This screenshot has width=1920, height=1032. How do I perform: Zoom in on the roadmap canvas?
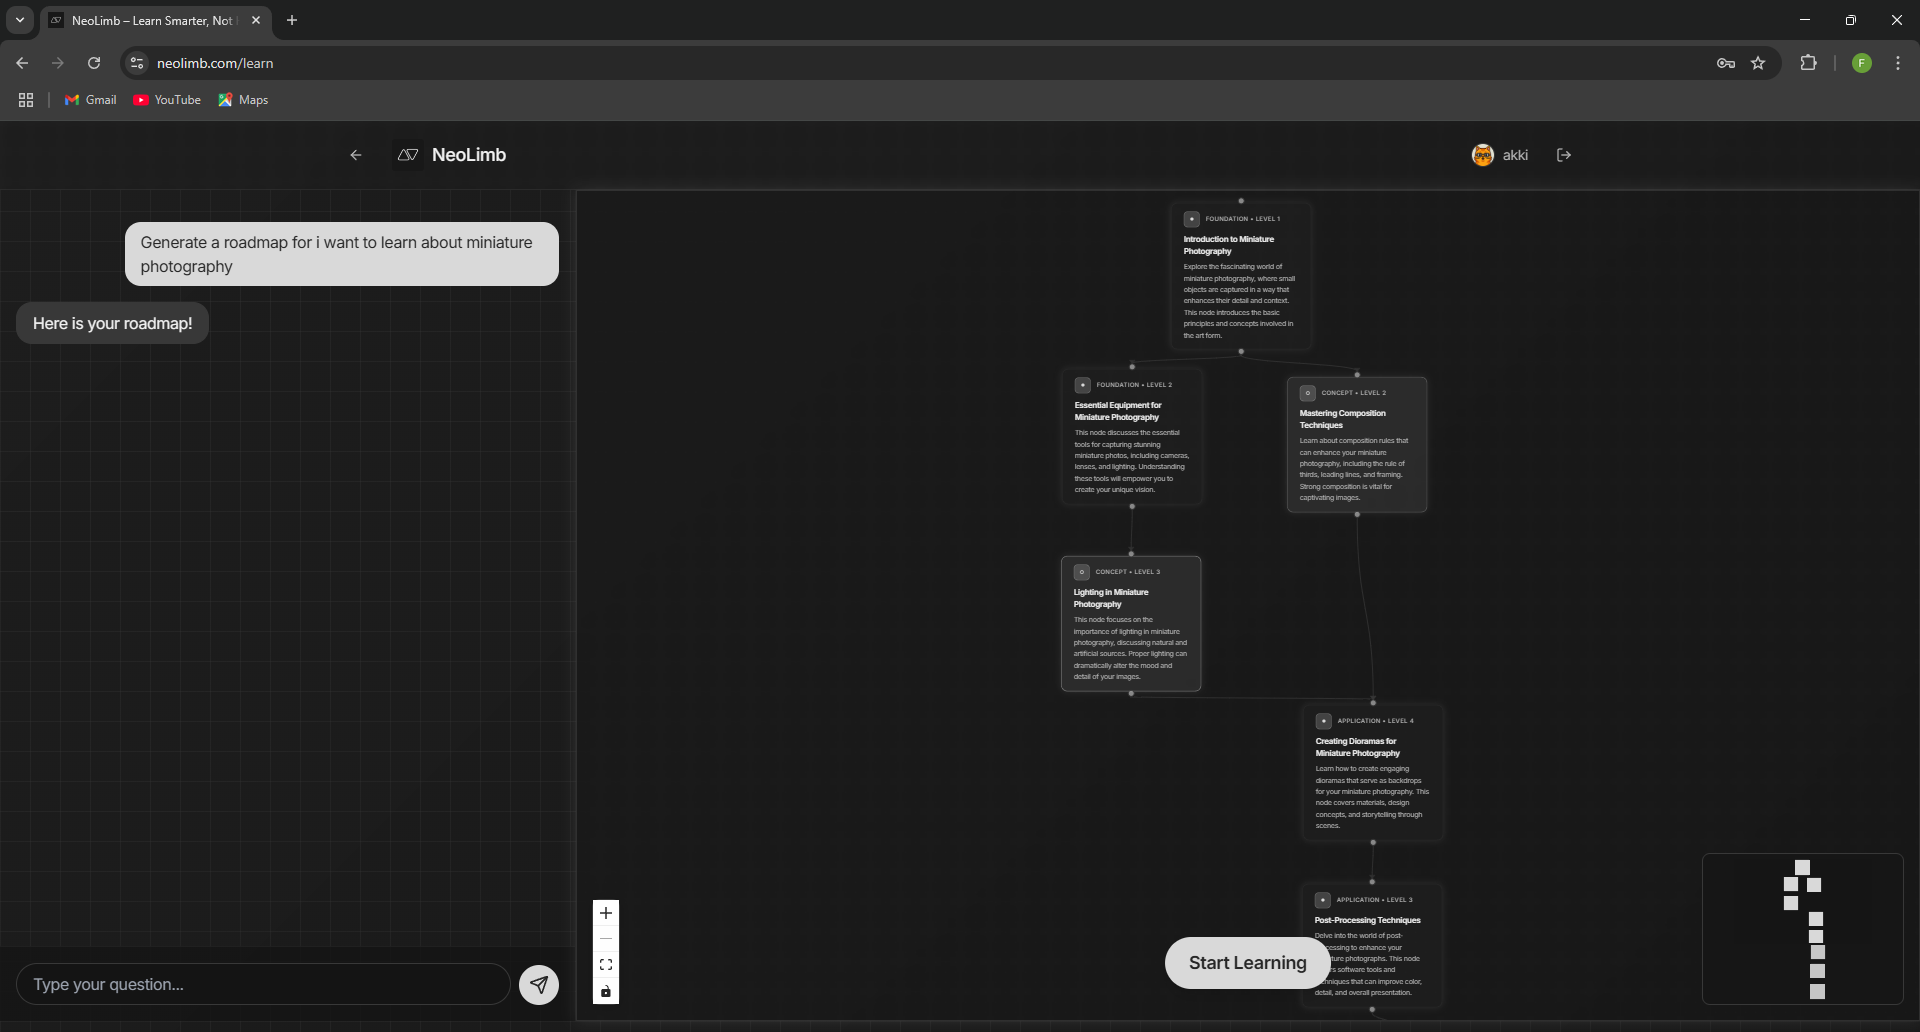pos(605,912)
